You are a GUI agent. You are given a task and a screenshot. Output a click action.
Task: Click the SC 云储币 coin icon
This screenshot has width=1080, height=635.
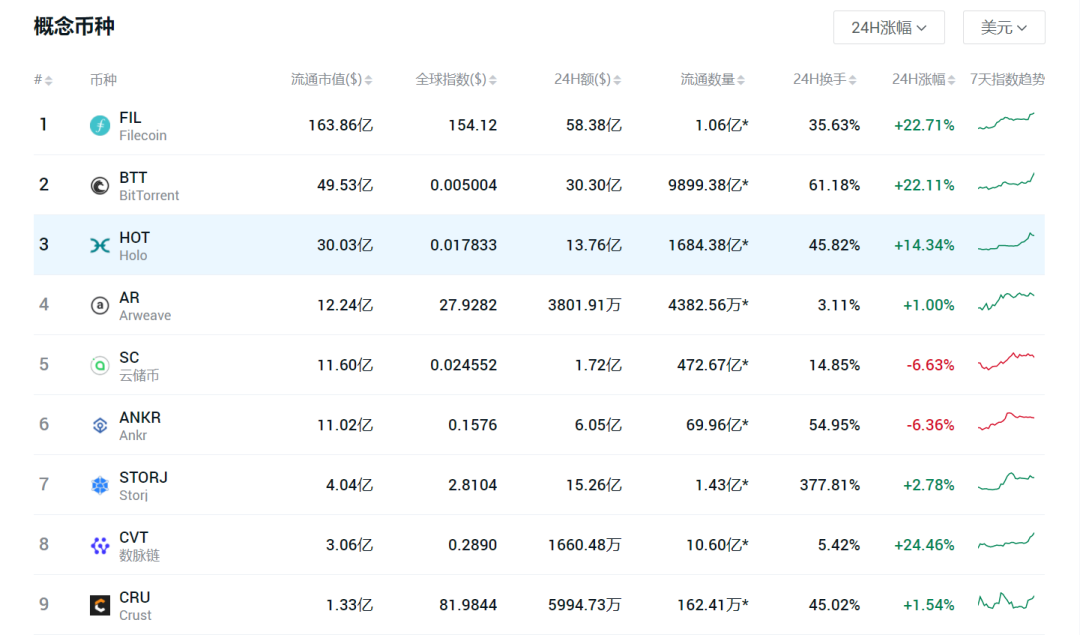click(x=100, y=365)
